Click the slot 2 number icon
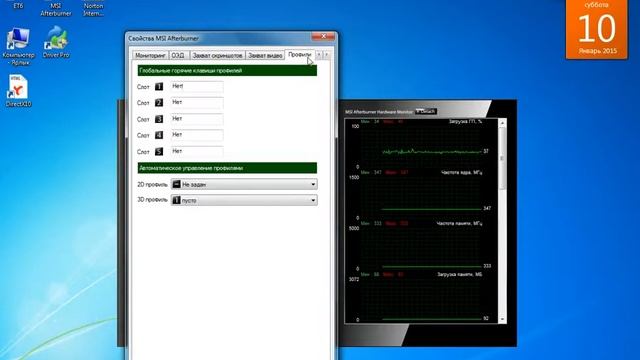Image resolution: width=640 pixels, height=360 pixels. (159, 103)
